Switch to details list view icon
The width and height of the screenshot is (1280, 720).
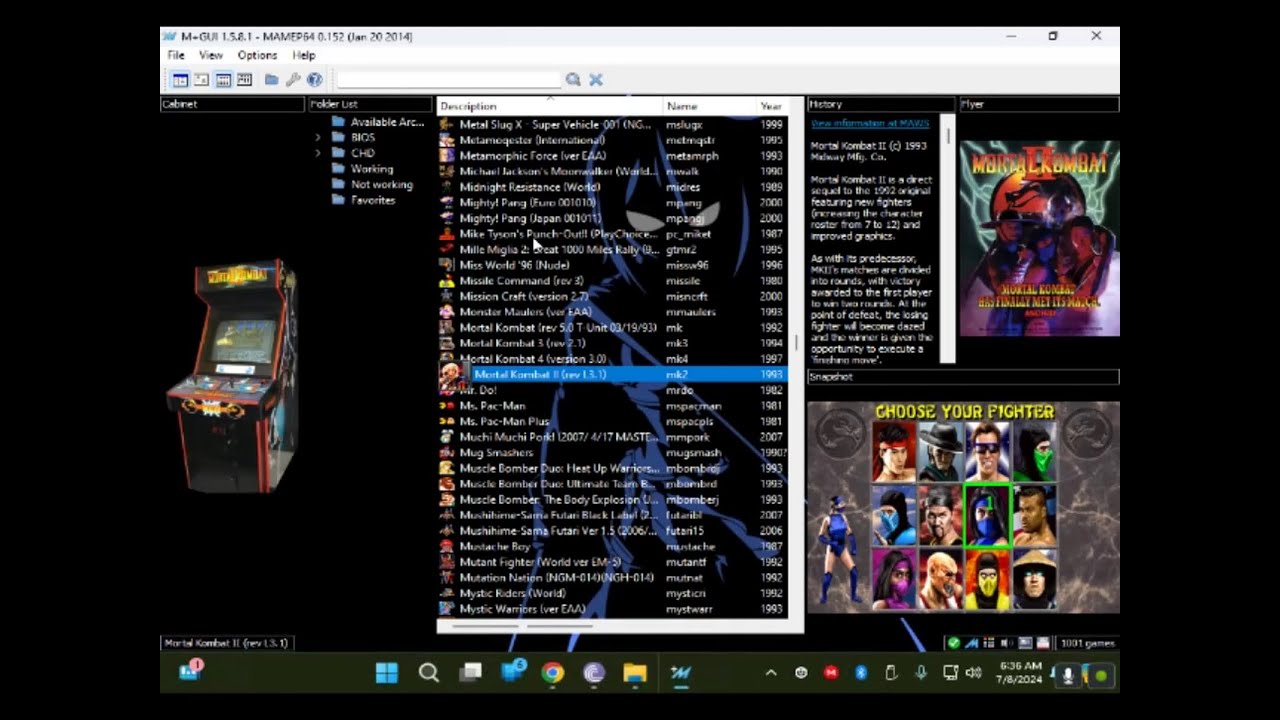tap(223, 80)
